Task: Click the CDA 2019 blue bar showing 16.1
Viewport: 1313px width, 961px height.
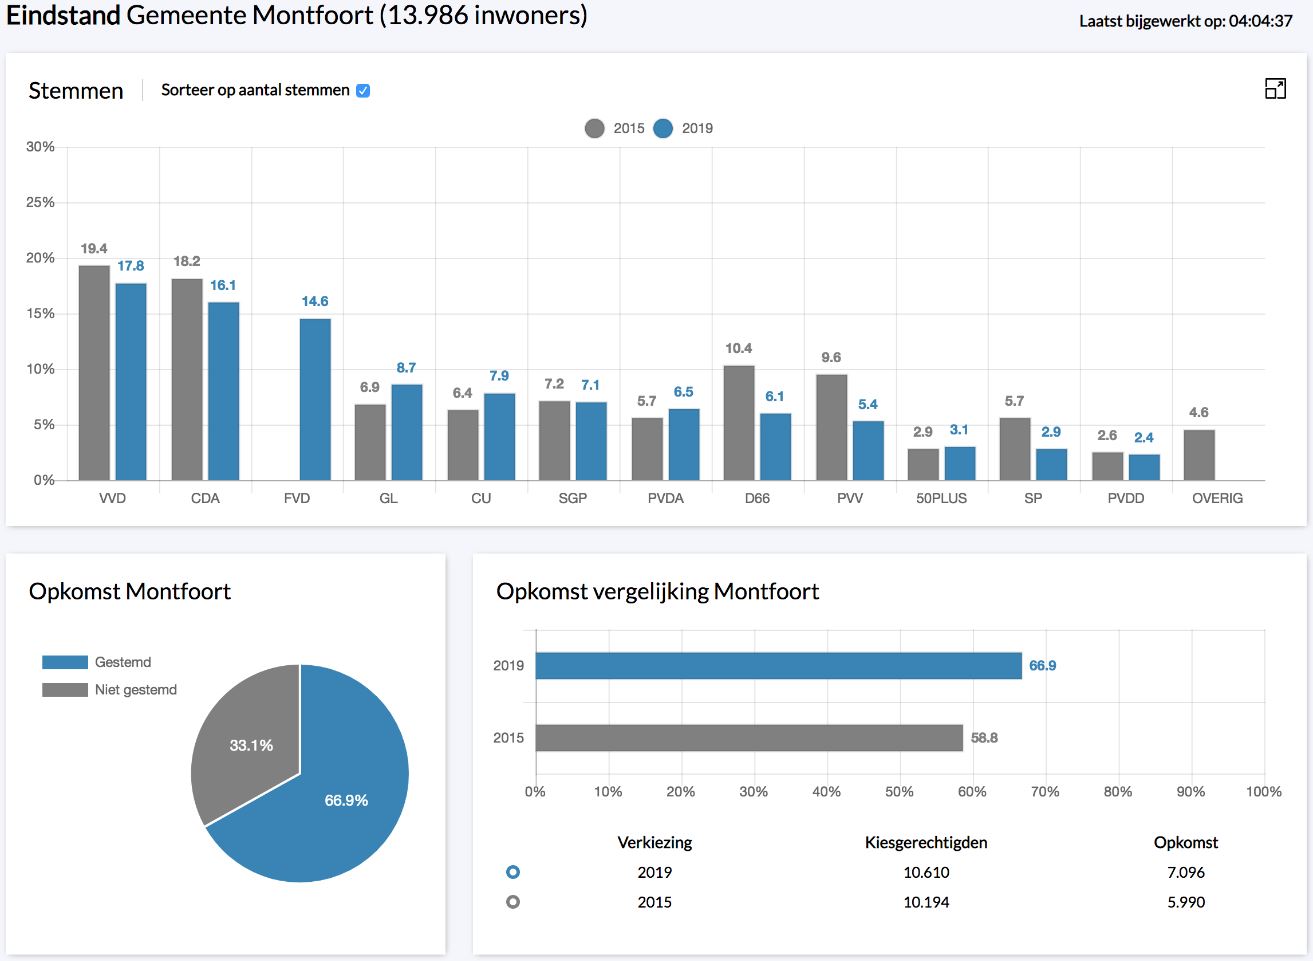Action: point(223,391)
